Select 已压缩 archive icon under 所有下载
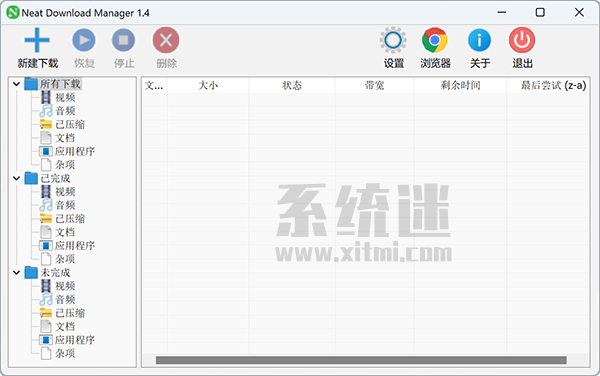Viewport: 600px width, 376px height. point(46,124)
